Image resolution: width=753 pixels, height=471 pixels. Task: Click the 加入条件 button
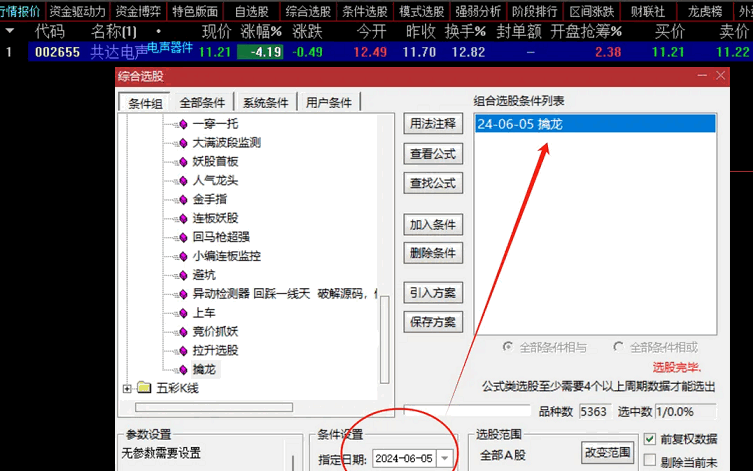pyautogui.click(x=433, y=224)
